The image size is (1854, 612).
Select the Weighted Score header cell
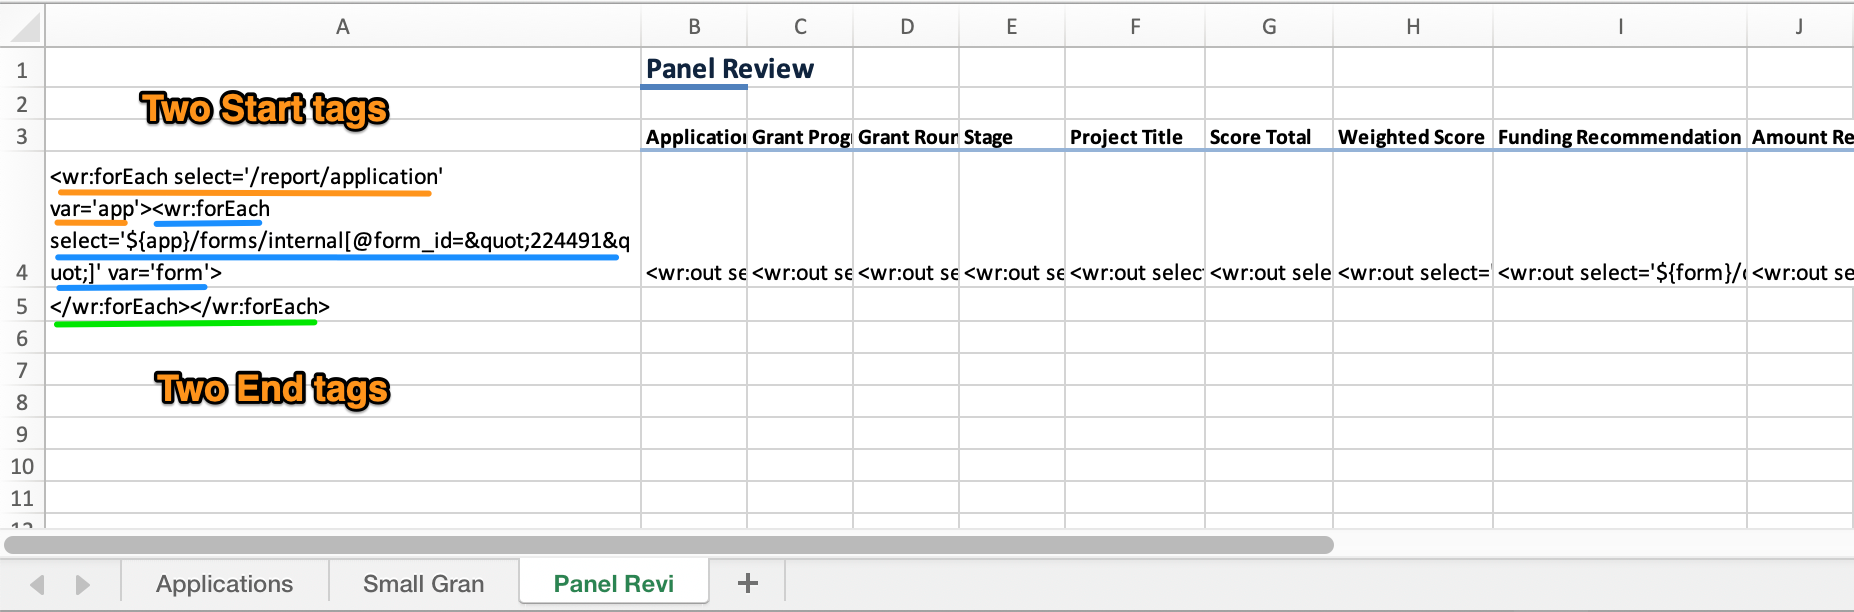(x=1411, y=137)
